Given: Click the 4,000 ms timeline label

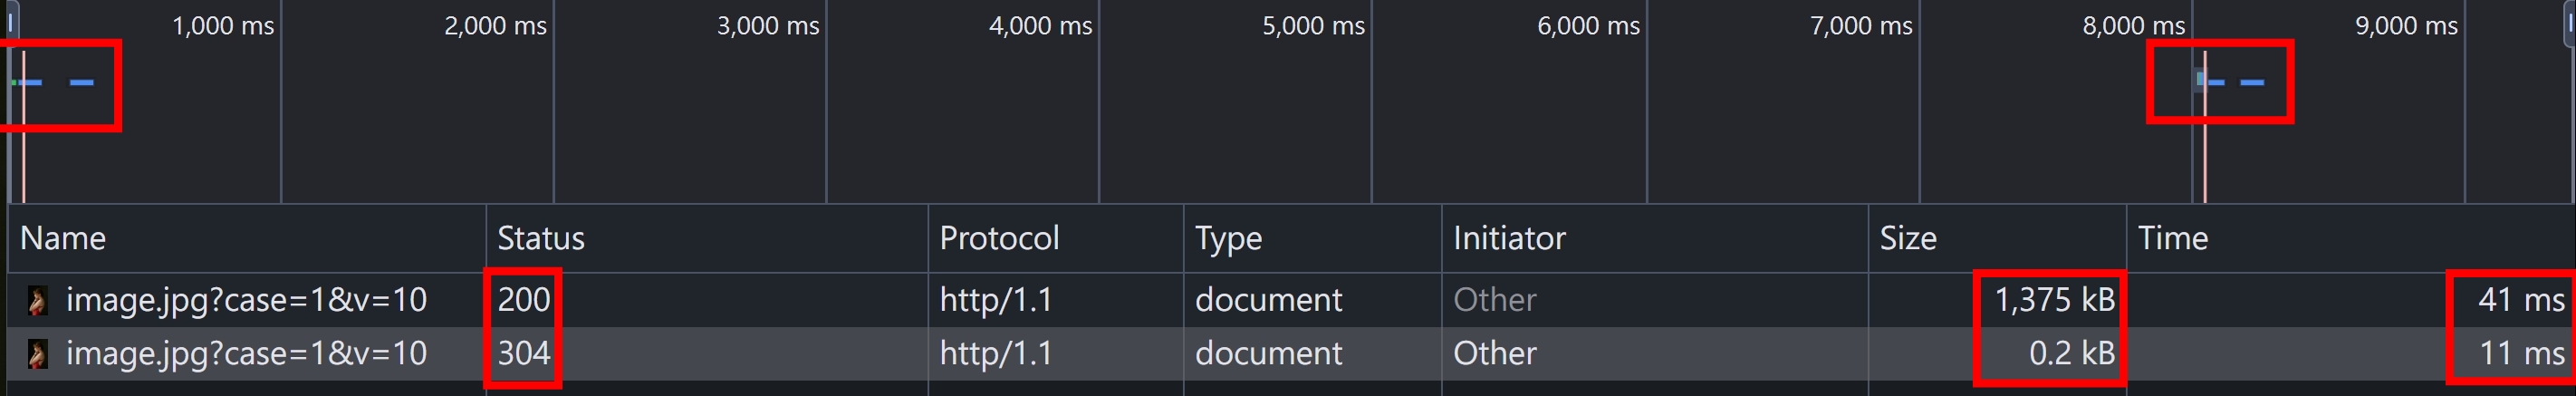Looking at the screenshot, I should point(1041,26).
